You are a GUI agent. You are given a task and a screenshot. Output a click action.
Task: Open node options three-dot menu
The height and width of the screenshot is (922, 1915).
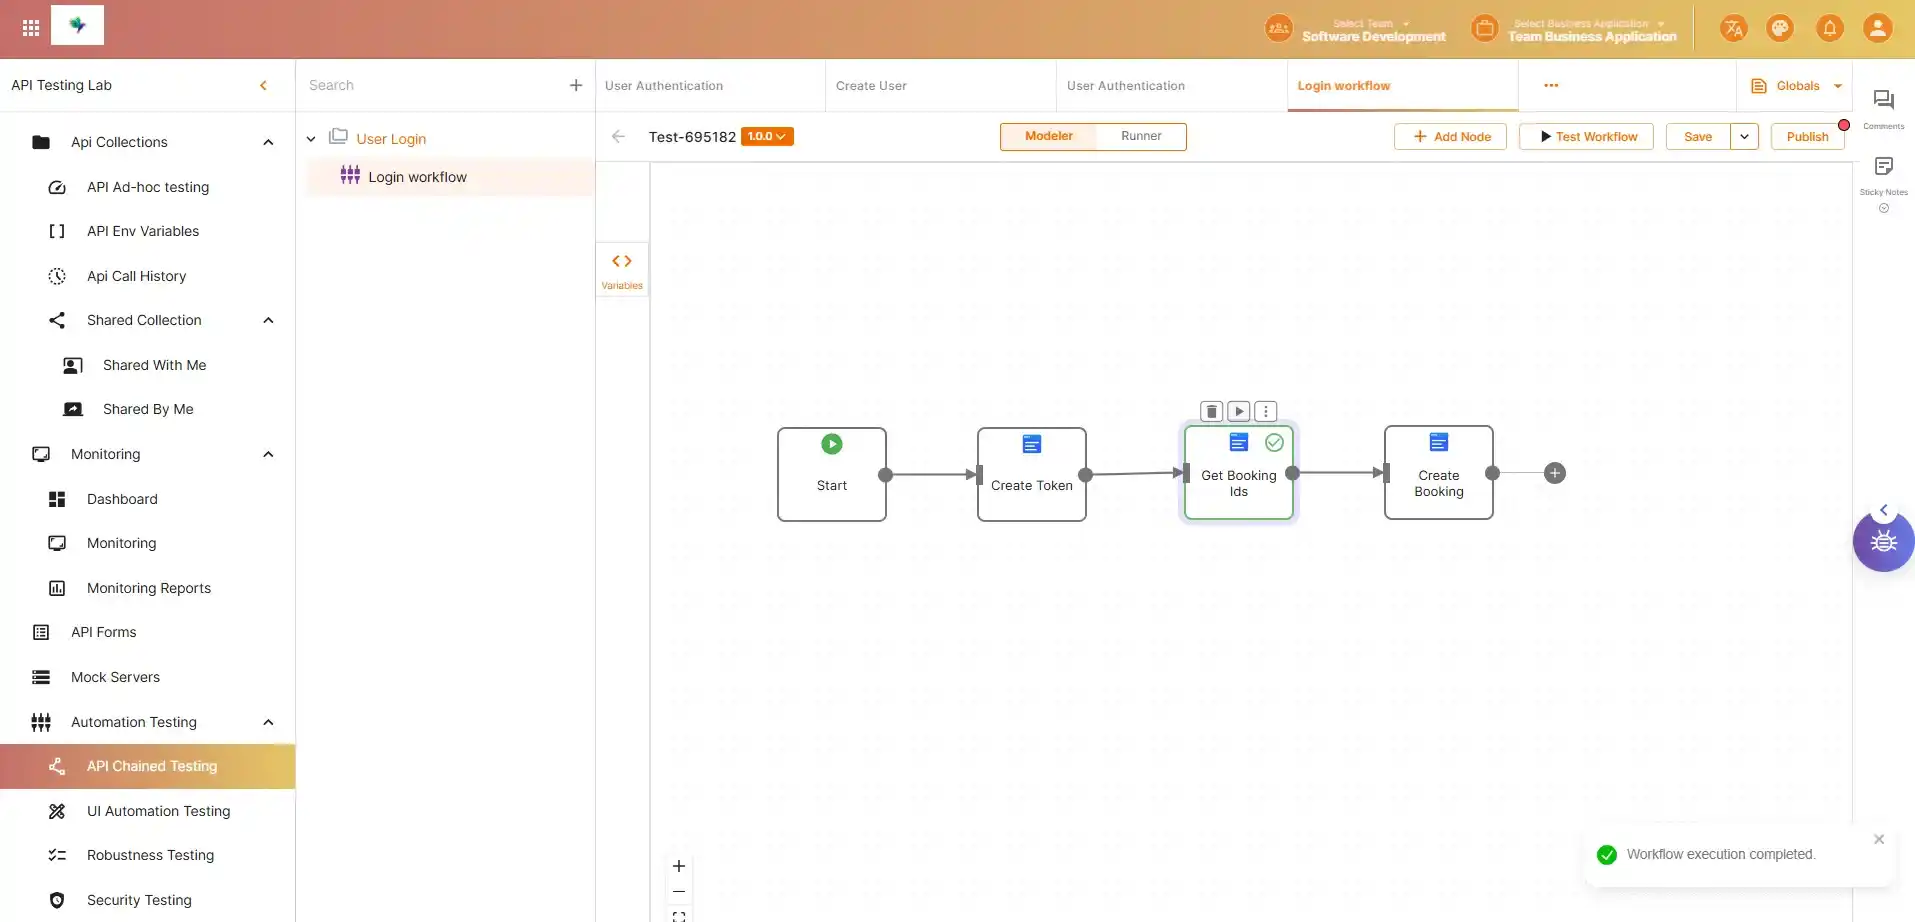pos(1266,411)
